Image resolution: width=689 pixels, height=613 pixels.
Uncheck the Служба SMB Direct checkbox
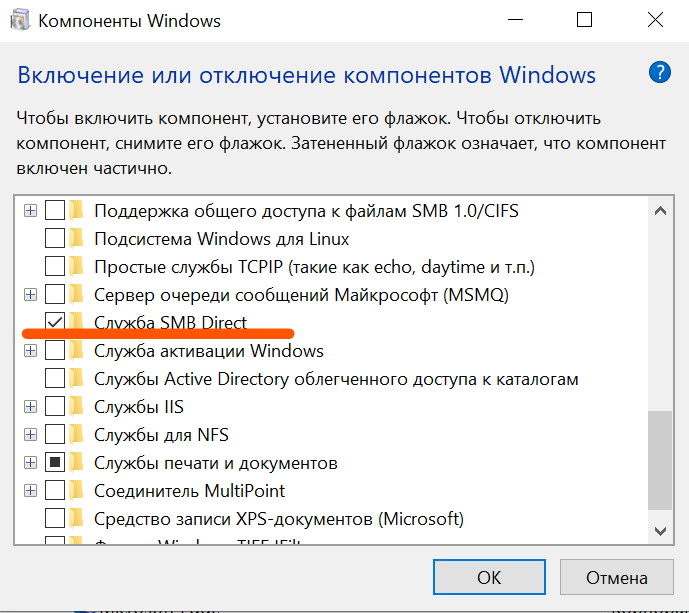(x=55, y=323)
